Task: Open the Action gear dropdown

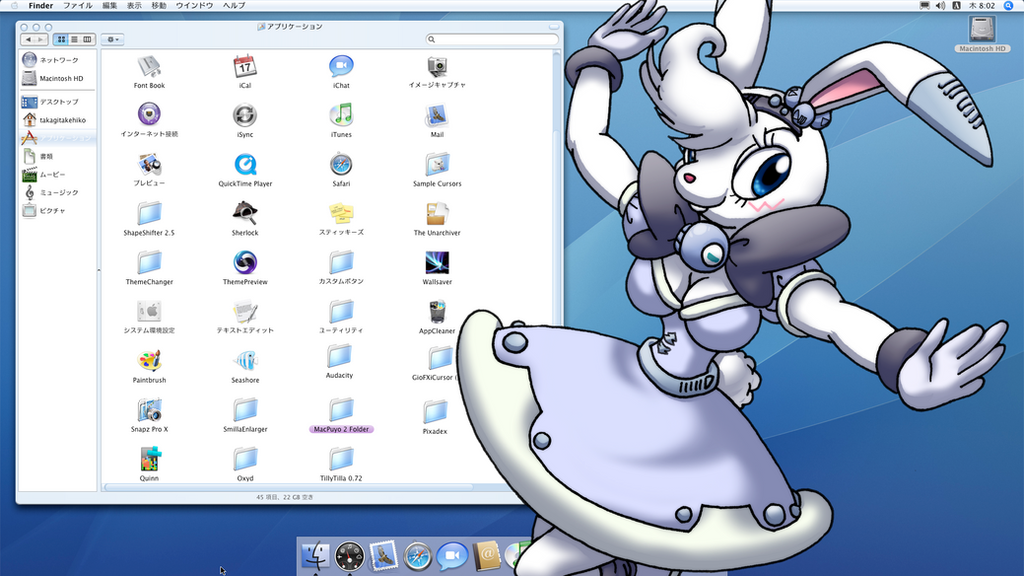Action: 113,39
